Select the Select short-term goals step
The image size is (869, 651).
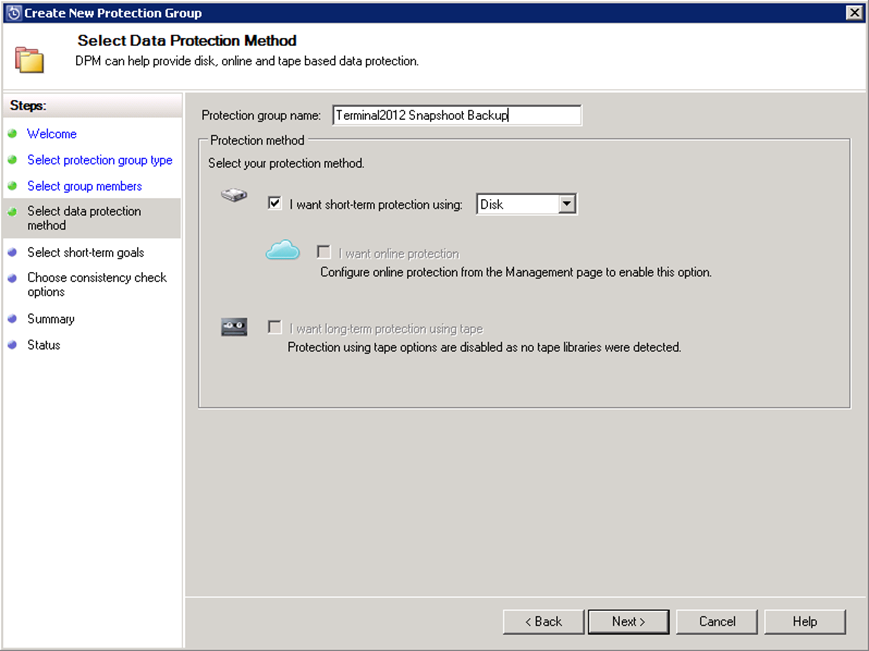[85, 252]
